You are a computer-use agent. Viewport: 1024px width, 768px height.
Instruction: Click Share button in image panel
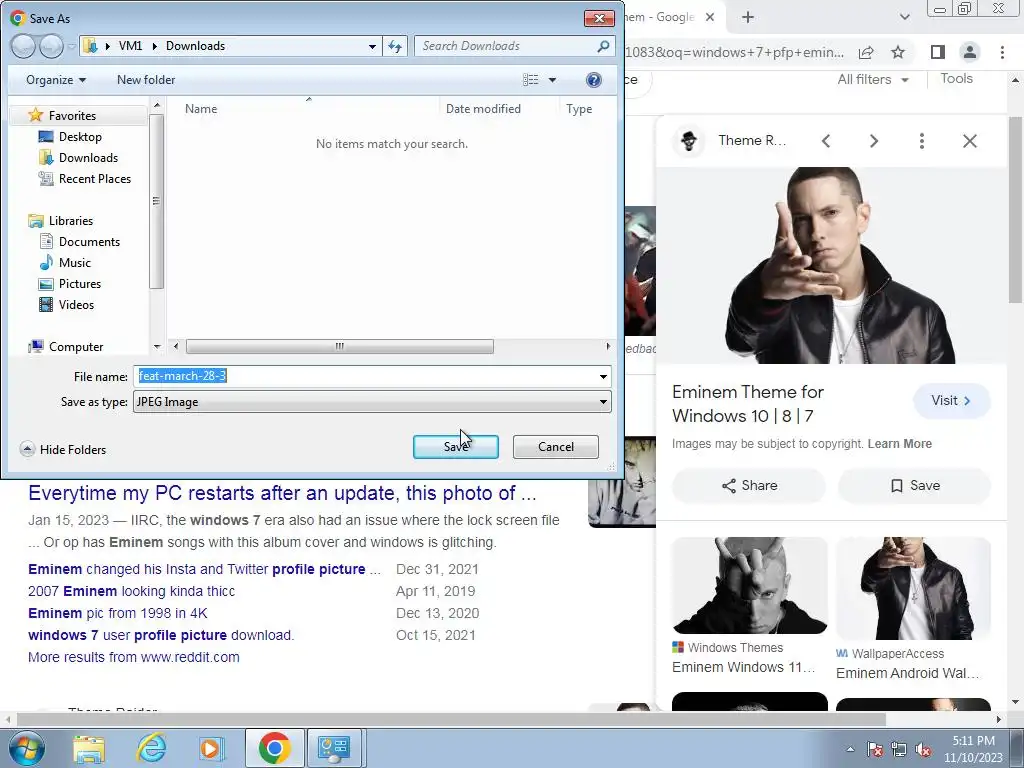749,485
